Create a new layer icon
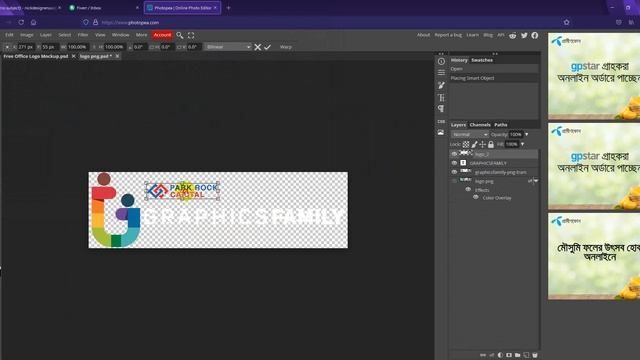Viewport: 640px width, 360px height. (x=526, y=355)
